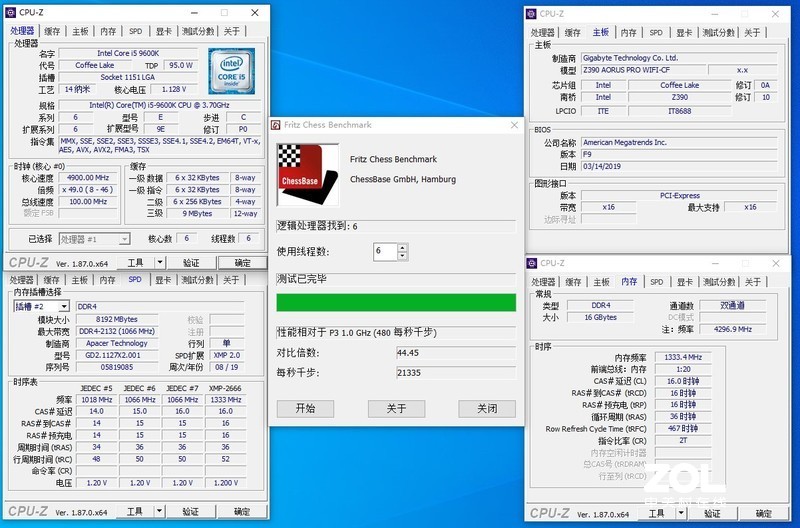Open 显卡 tab in the SPD window

(163, 280)
